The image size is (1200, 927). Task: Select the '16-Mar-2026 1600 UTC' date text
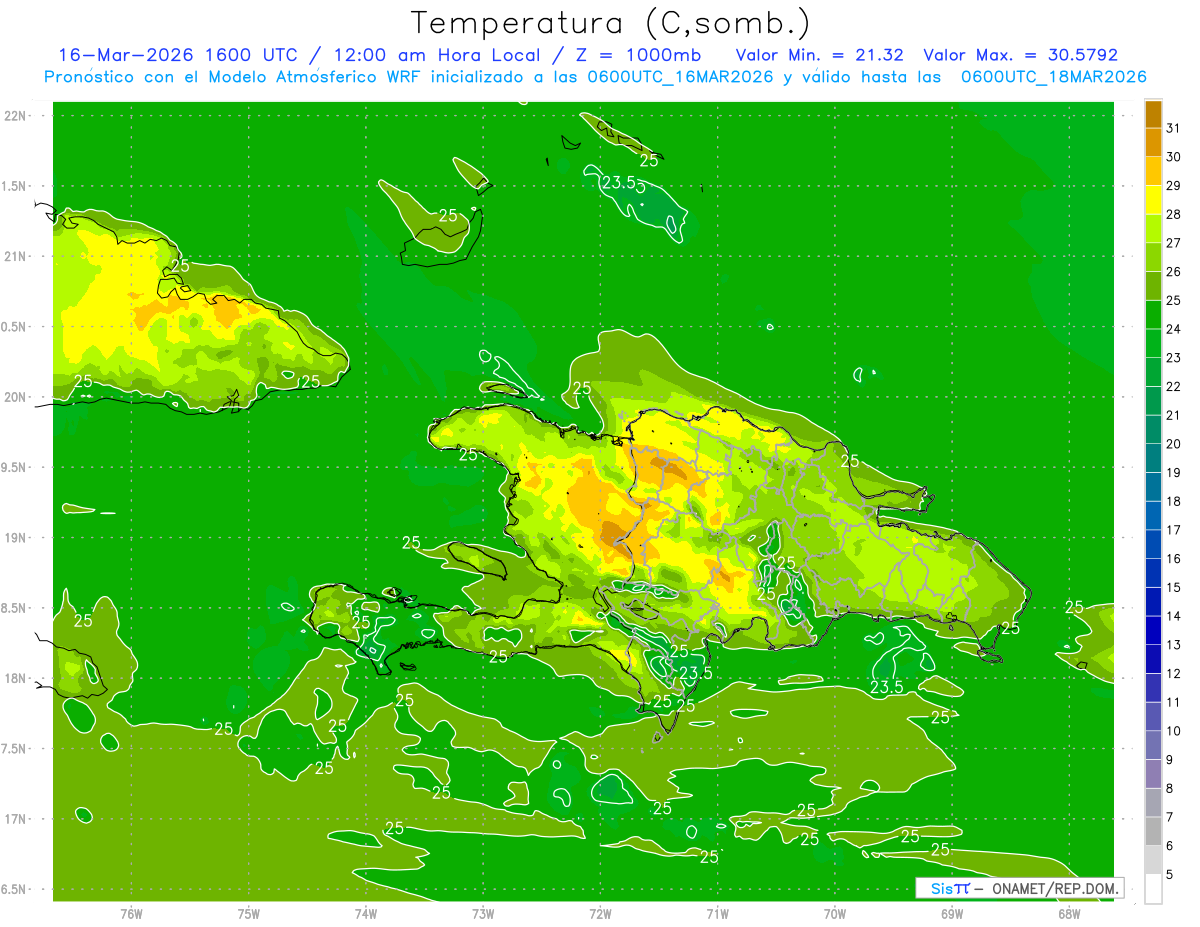(x=184, y=55)
